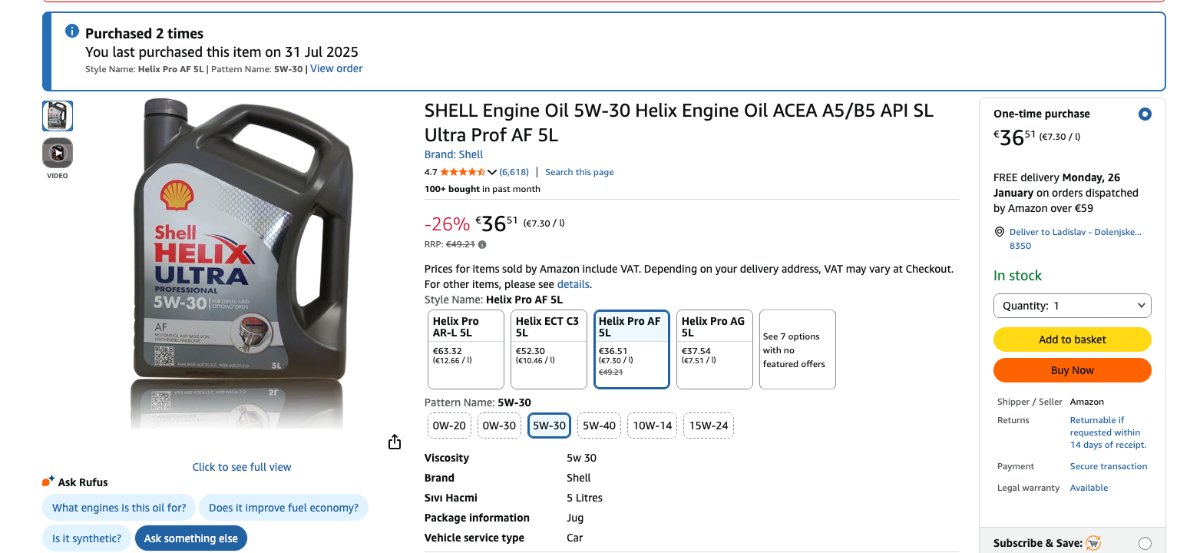Expand See 7 options with no featured offers
This screenshot has height=553, width=1200.
[x=797, y=349]
